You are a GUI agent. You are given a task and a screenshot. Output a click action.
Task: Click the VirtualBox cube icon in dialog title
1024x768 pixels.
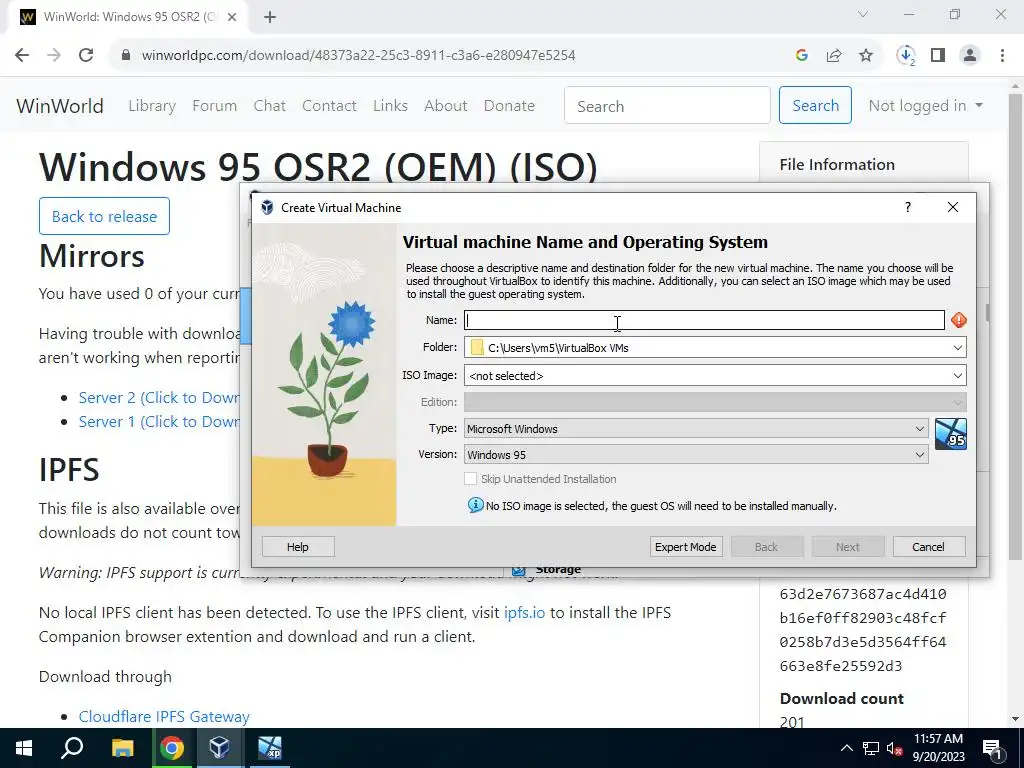click(267, 208)
